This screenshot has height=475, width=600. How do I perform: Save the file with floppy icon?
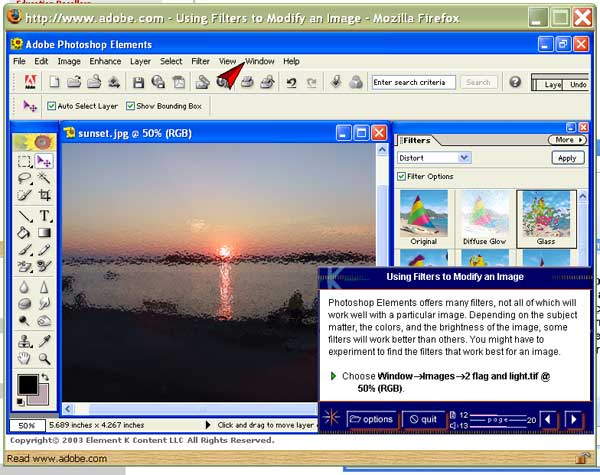(139, 82)
